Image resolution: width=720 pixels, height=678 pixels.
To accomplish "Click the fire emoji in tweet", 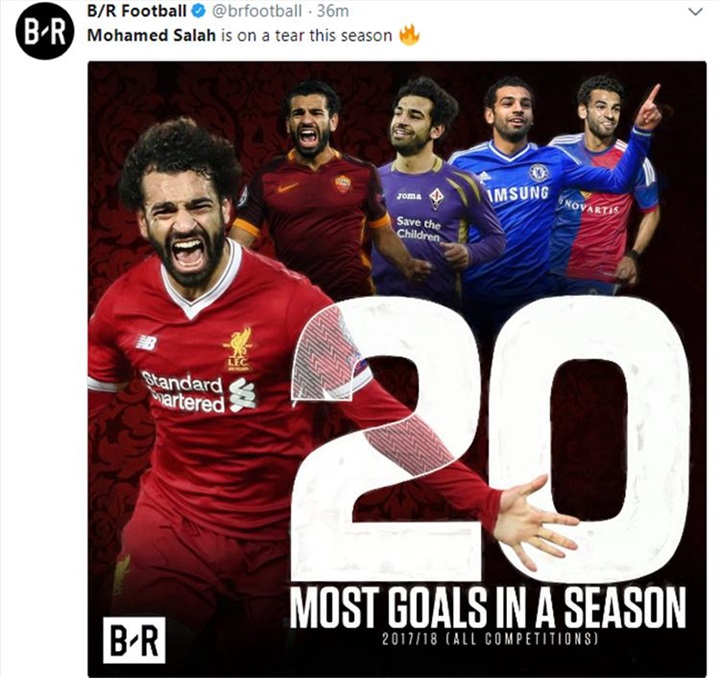I will pyautogui.click(x=409, y=34).
